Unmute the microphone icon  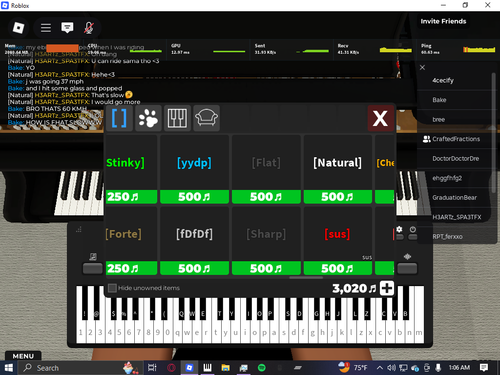click(x=88, y=28)
